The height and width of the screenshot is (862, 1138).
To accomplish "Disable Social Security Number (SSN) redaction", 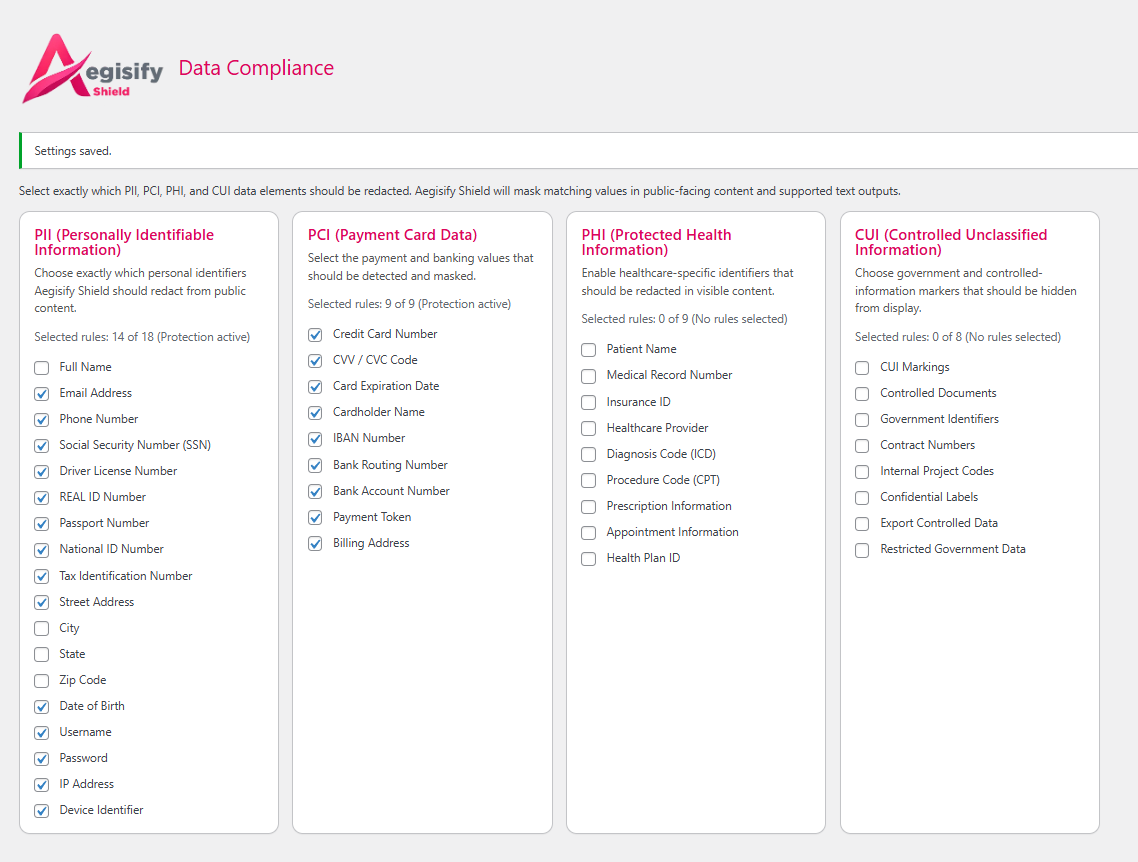I will [x=42, y=446].
